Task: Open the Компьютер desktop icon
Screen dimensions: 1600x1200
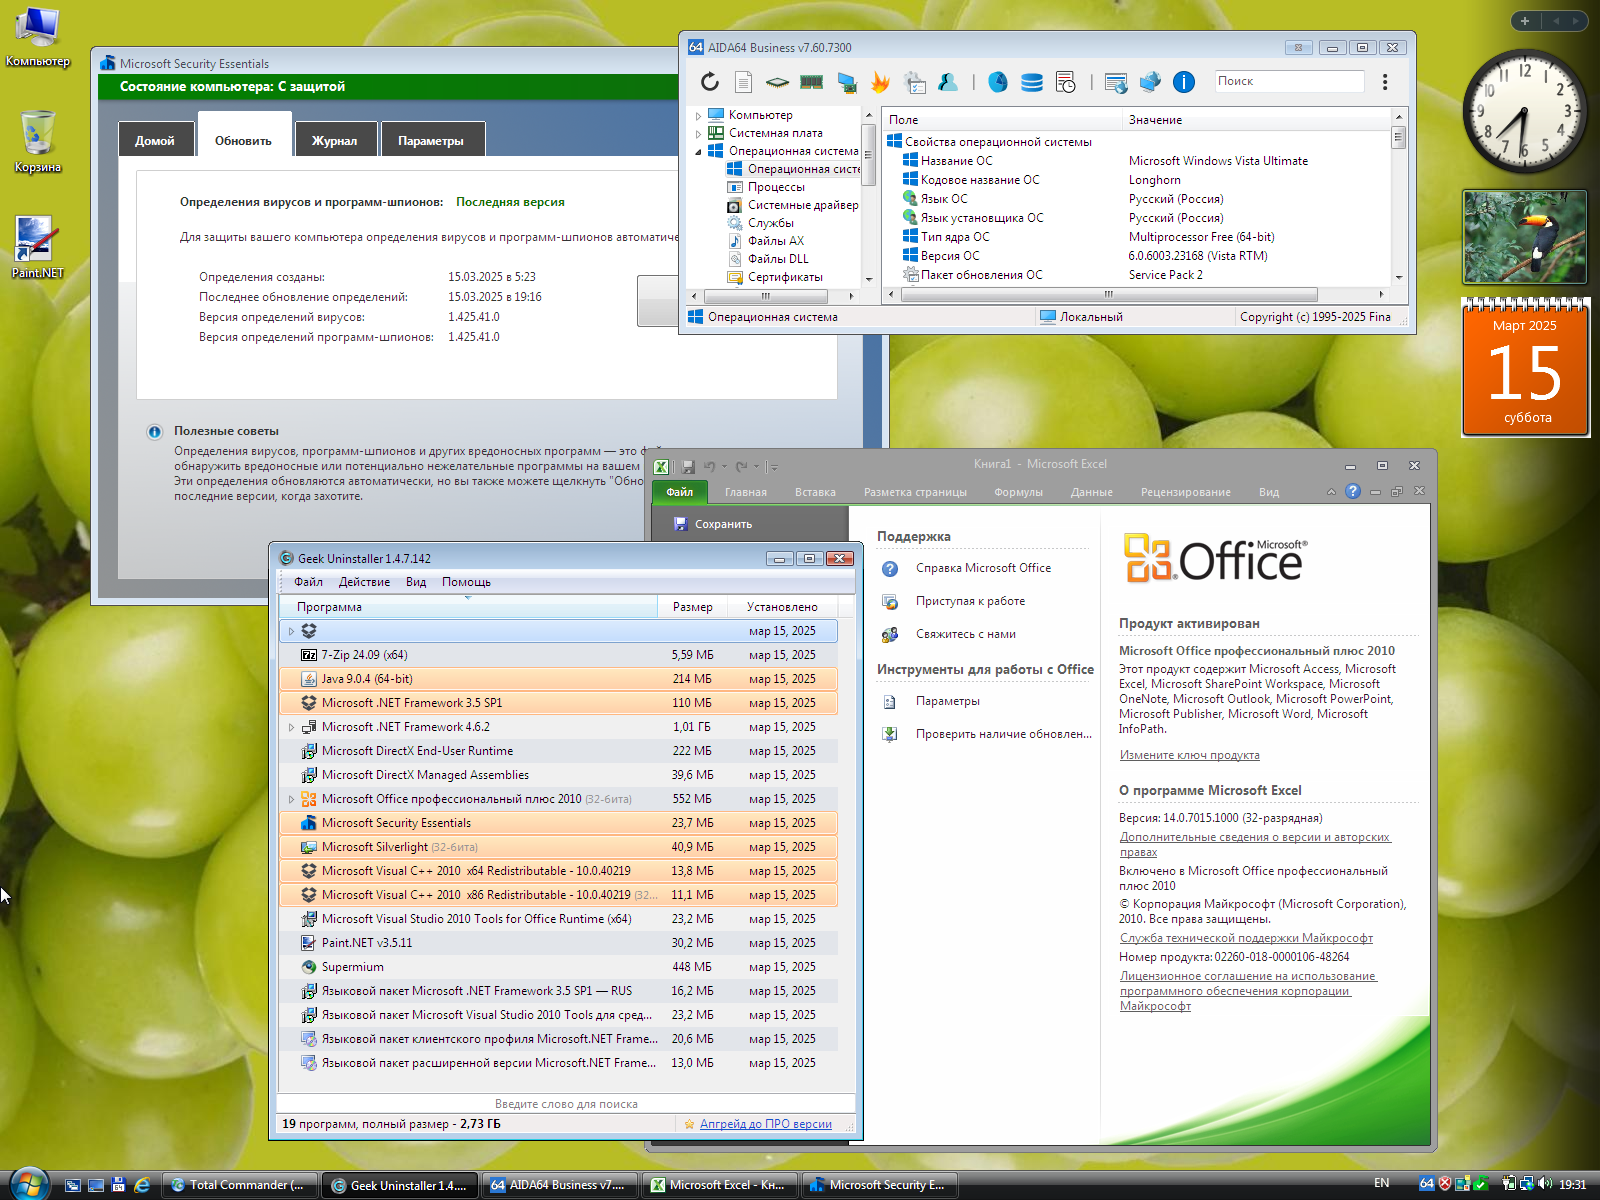Action: point(37,37)
